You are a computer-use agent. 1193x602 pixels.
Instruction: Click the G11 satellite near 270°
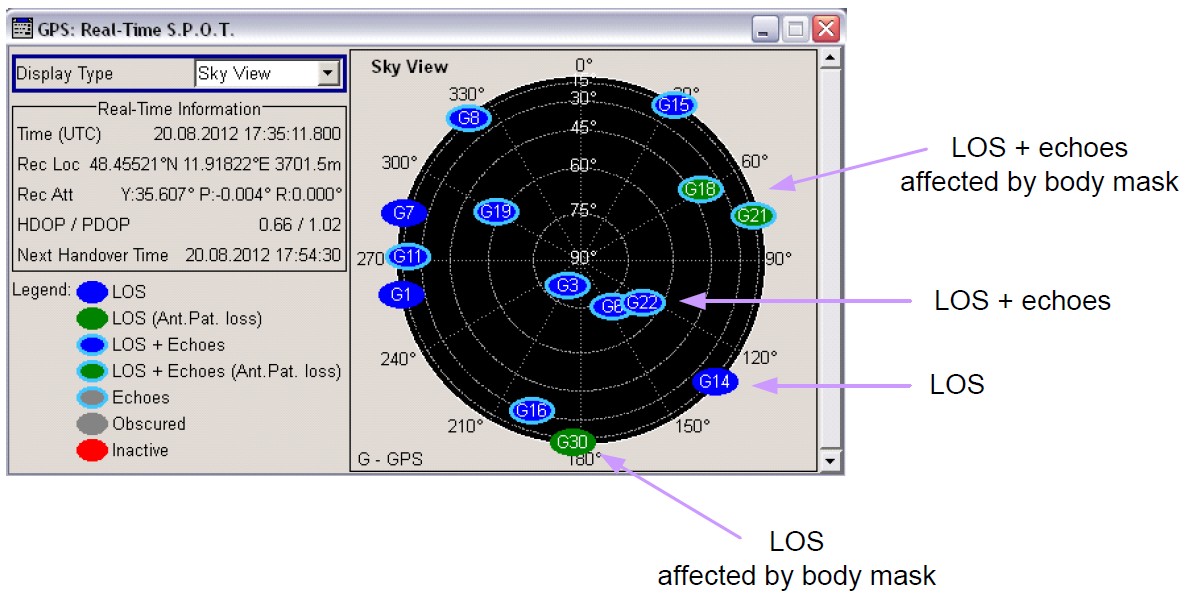(408, 257)
